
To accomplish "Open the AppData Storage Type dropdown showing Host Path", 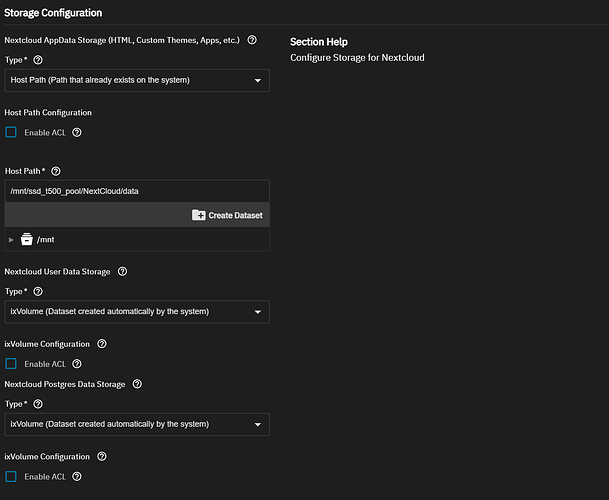I will click(x=136, y=80).
